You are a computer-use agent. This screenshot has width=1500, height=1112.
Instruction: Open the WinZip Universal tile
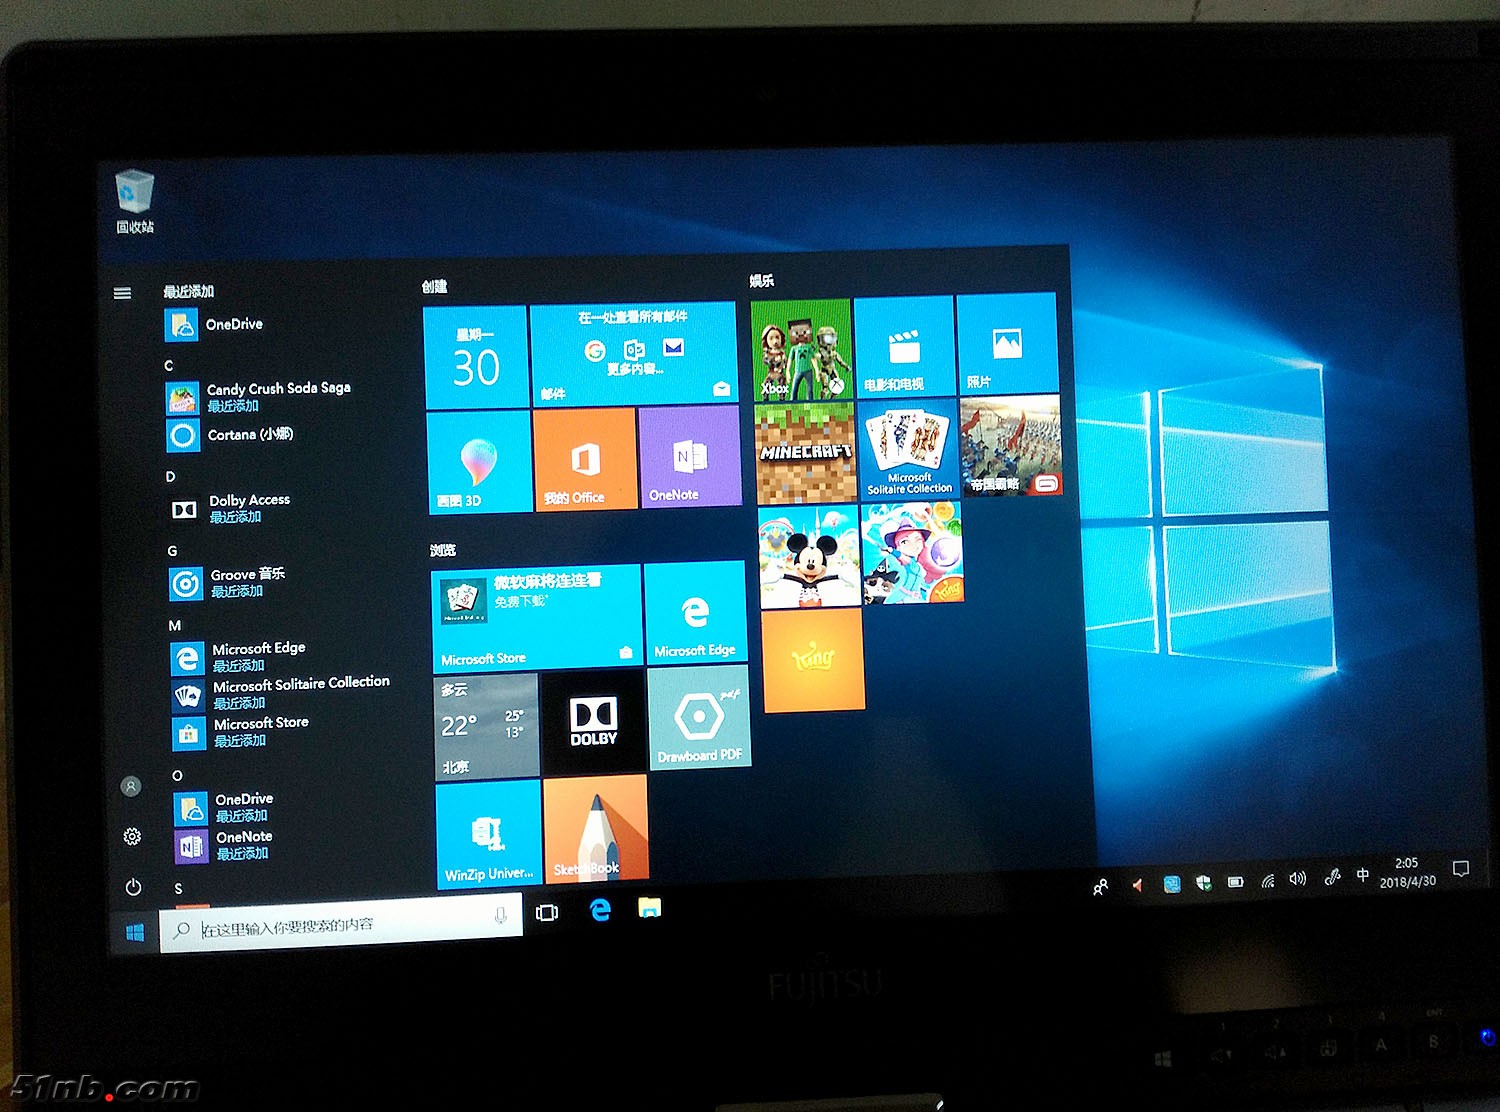pyautogui.click(x=489, y=835)
